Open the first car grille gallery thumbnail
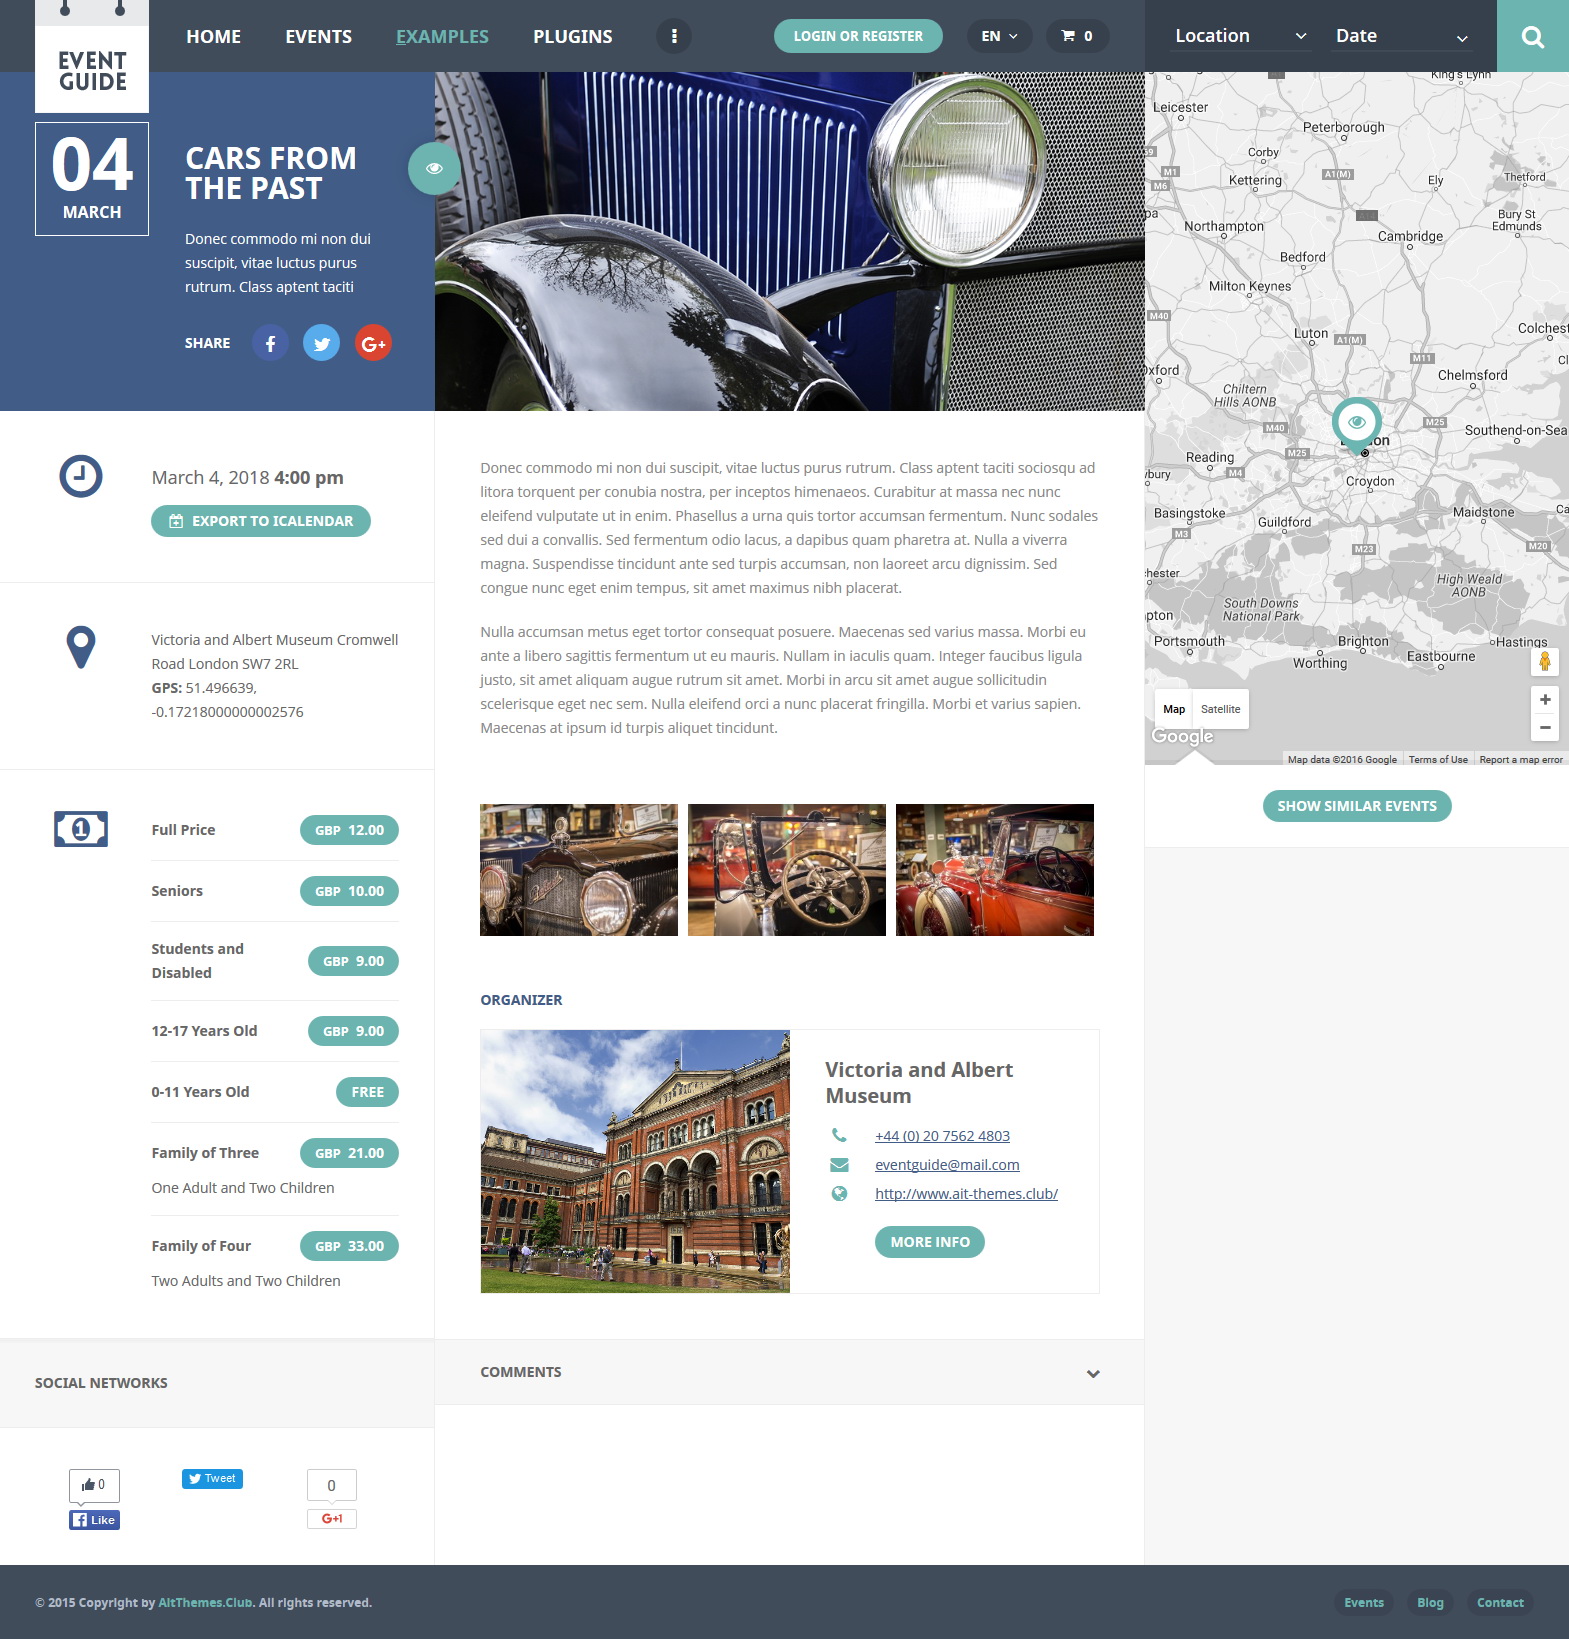This screenshot has width=1569, height=1639. (579, 870)
